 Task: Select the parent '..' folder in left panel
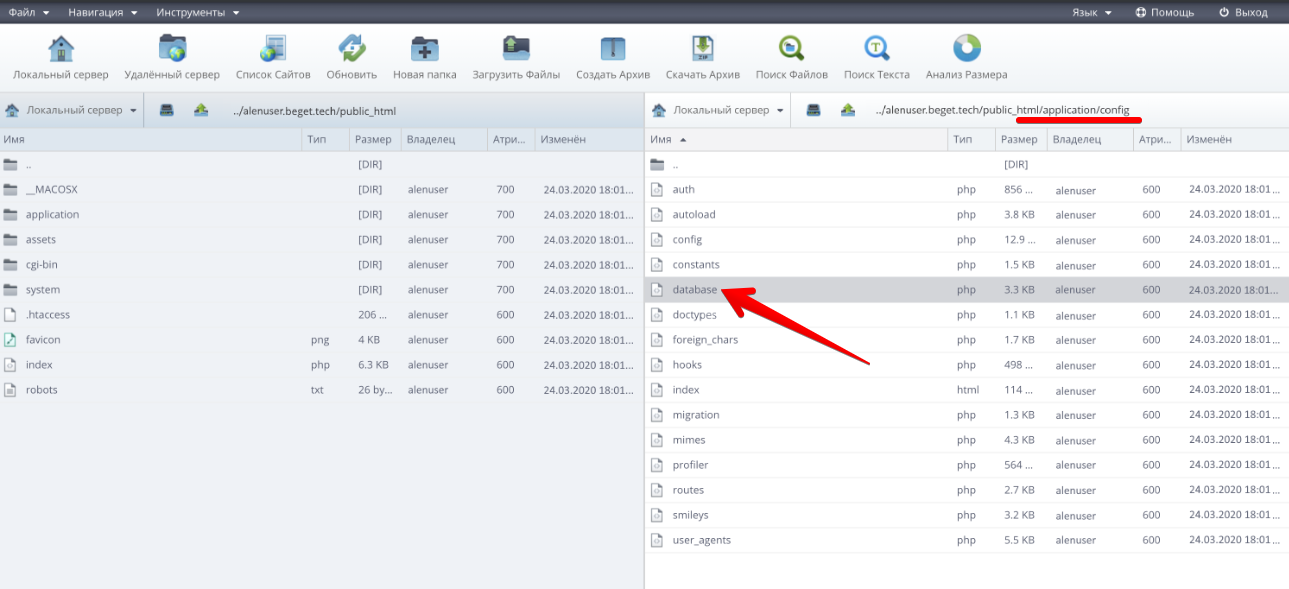tap(320, 164)
